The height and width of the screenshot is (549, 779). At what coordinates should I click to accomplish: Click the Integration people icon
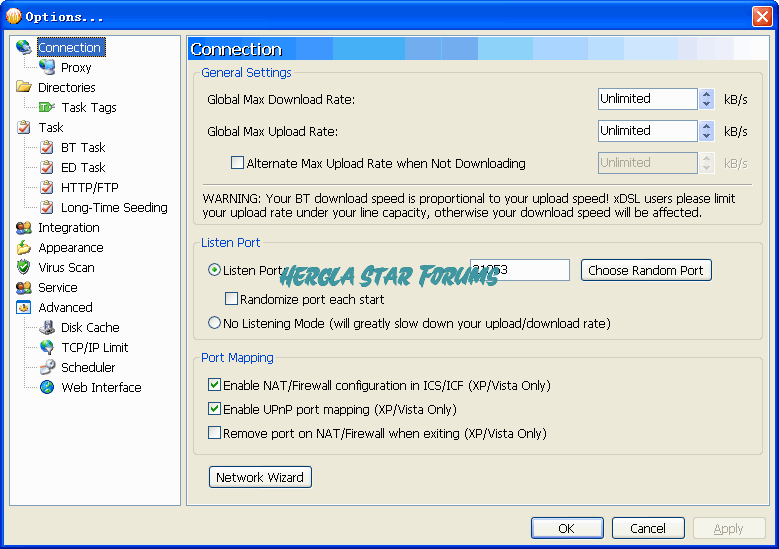(24, 227)
